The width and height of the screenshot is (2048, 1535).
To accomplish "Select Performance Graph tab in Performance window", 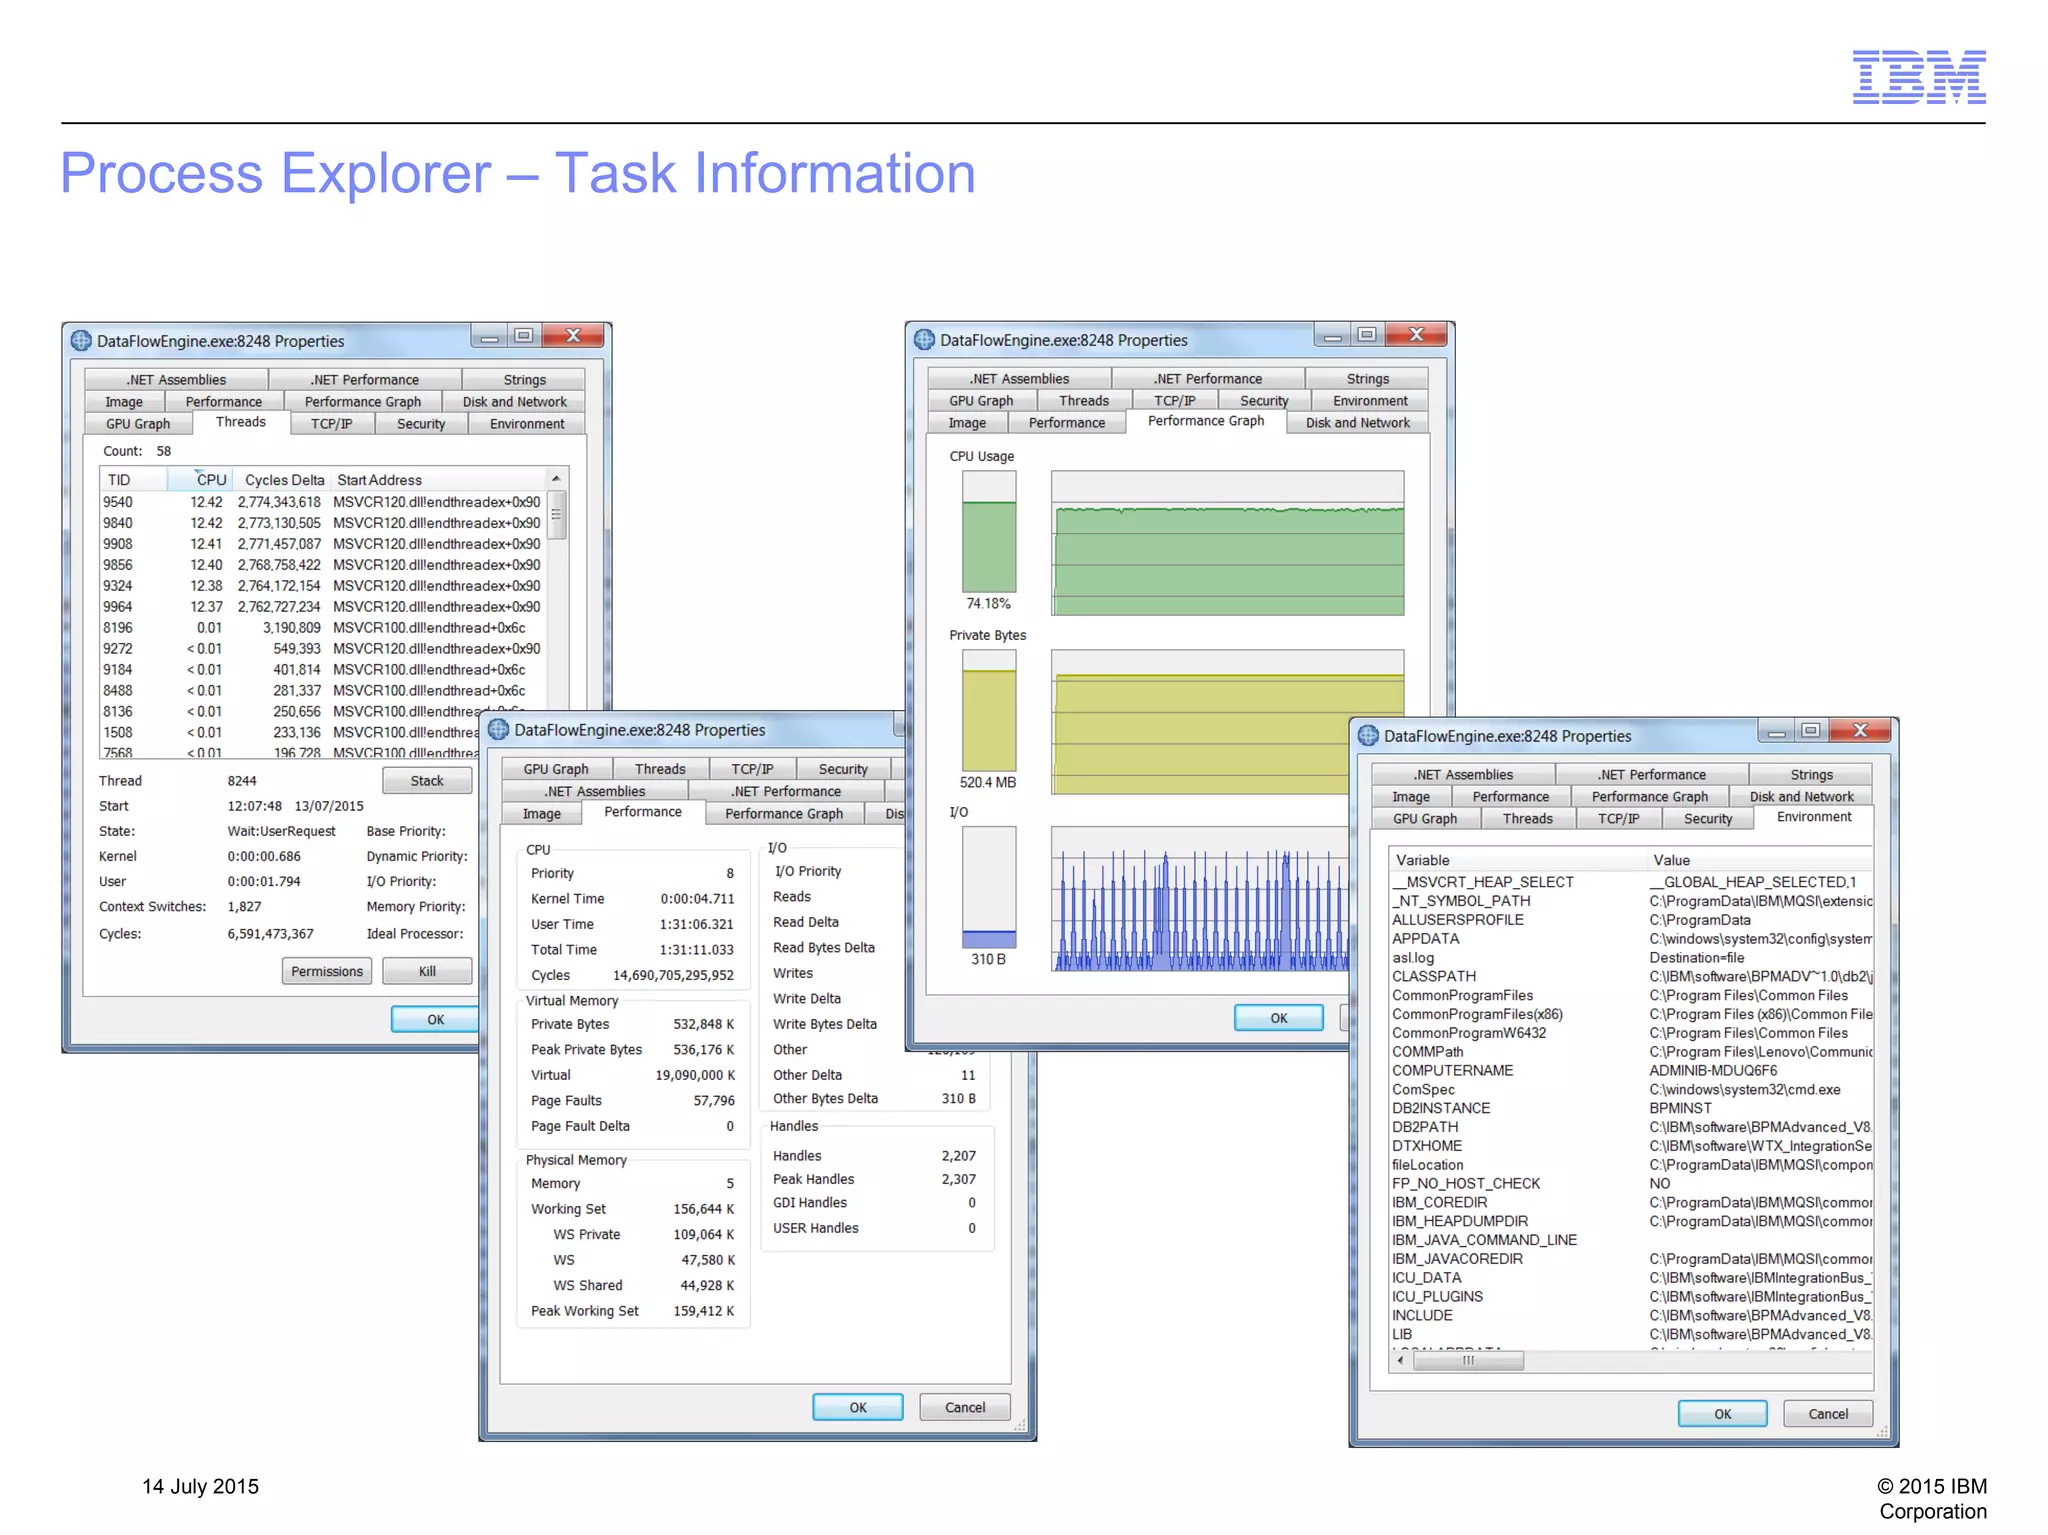I will tap(784, 814).
